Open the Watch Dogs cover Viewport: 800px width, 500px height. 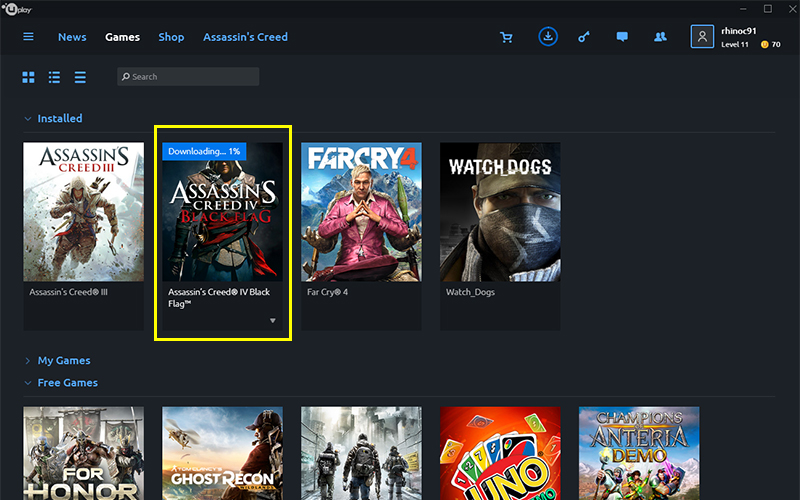pos(500,212)
